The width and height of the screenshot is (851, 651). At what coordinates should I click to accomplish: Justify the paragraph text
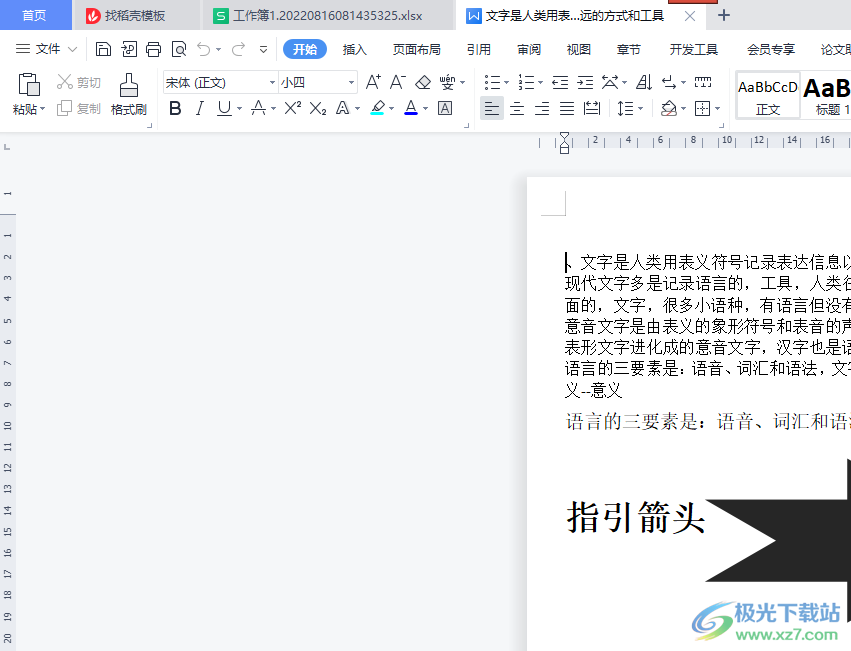coord(567,109)
